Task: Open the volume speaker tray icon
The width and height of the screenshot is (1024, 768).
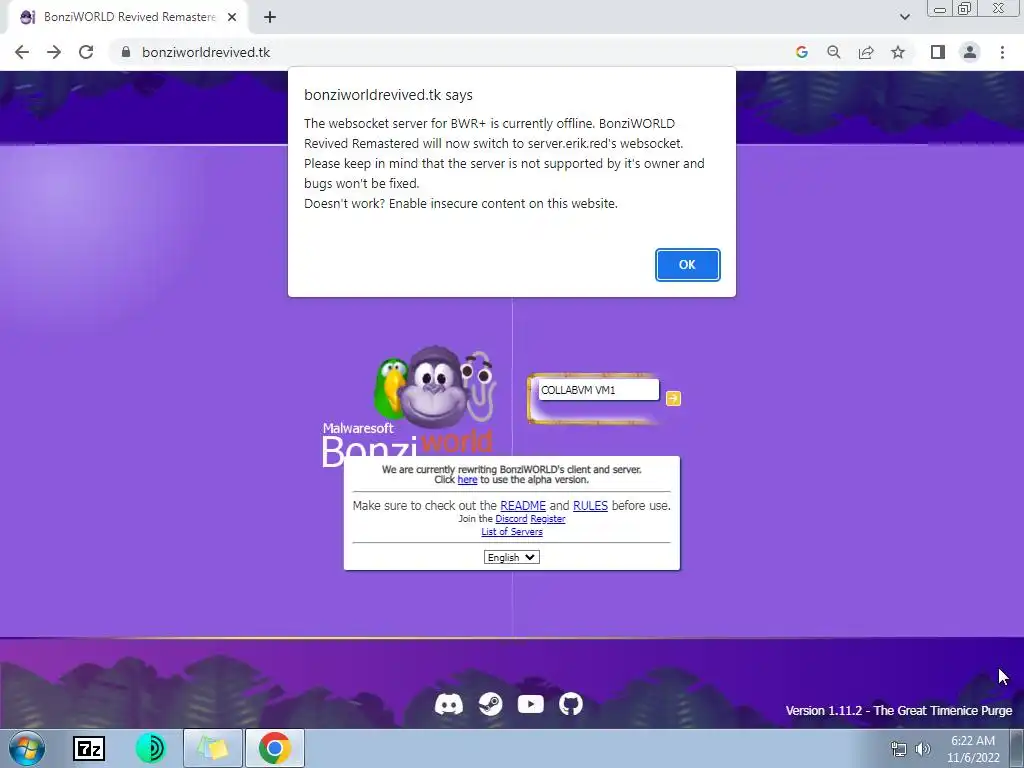Action: (923, 749)
